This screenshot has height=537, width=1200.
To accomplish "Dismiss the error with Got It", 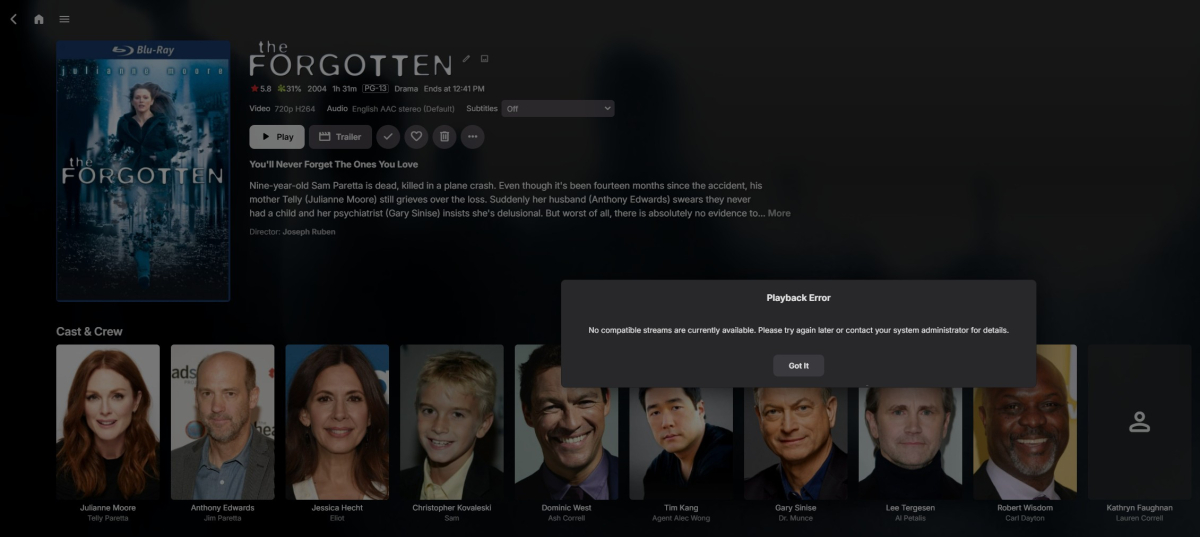I will click(x=798, y=366).
